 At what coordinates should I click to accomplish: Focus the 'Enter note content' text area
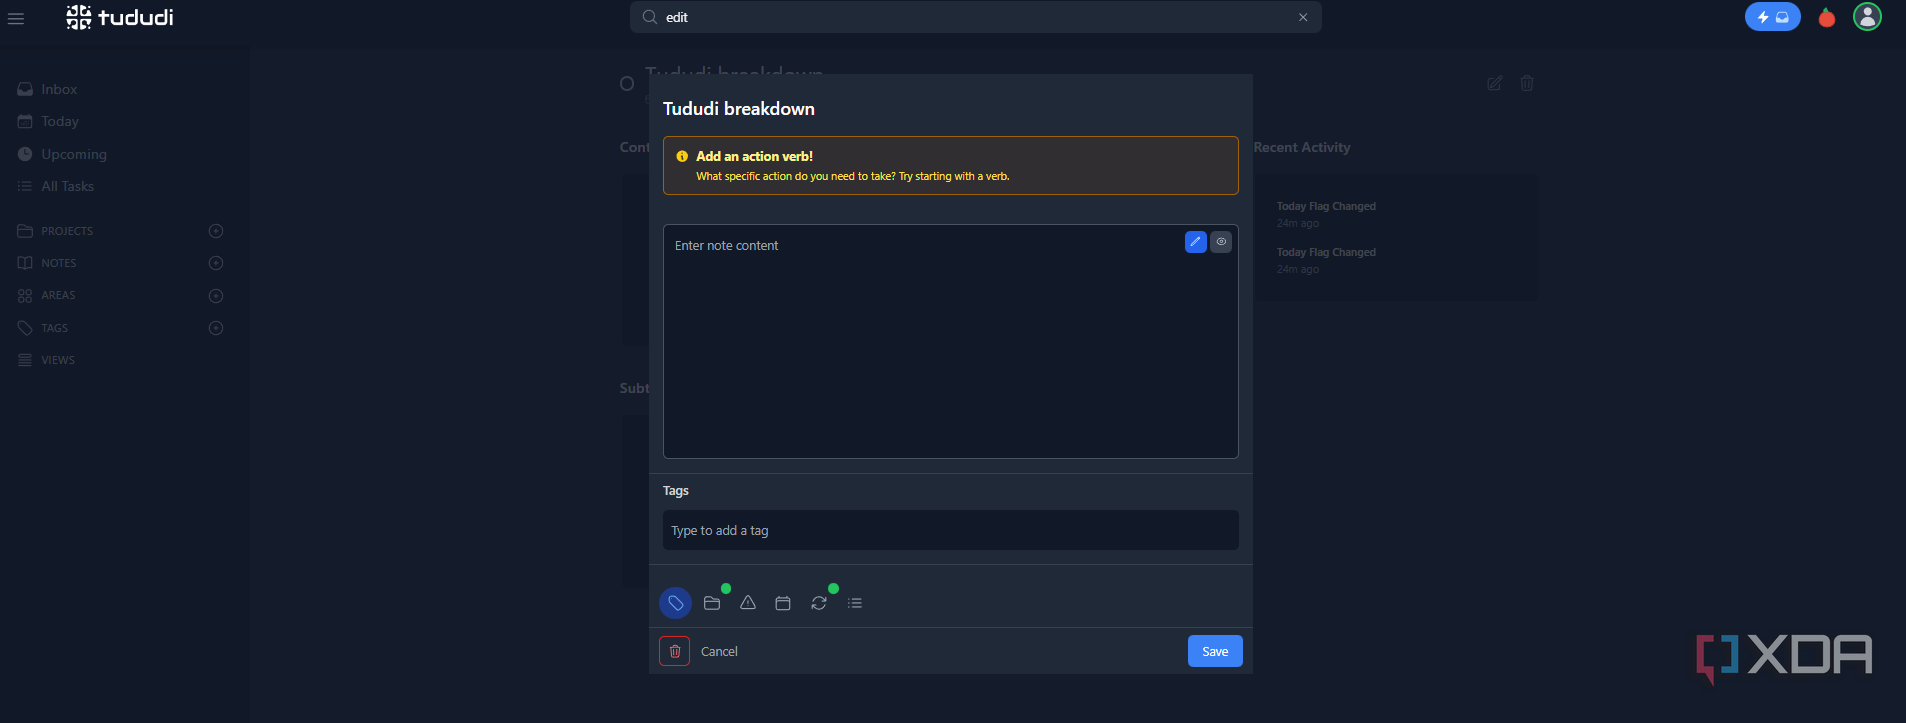click(951, 341)
